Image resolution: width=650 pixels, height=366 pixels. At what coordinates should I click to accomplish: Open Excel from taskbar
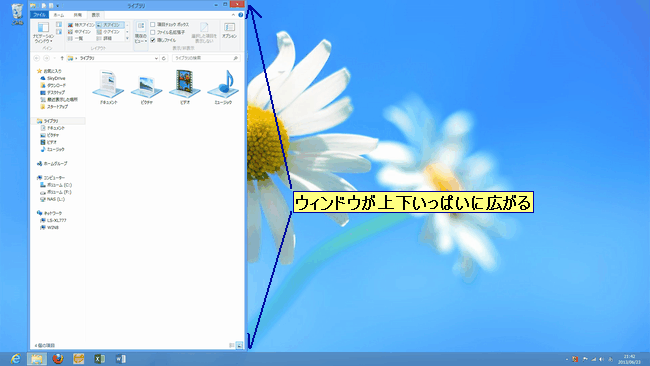click(99, 359)
